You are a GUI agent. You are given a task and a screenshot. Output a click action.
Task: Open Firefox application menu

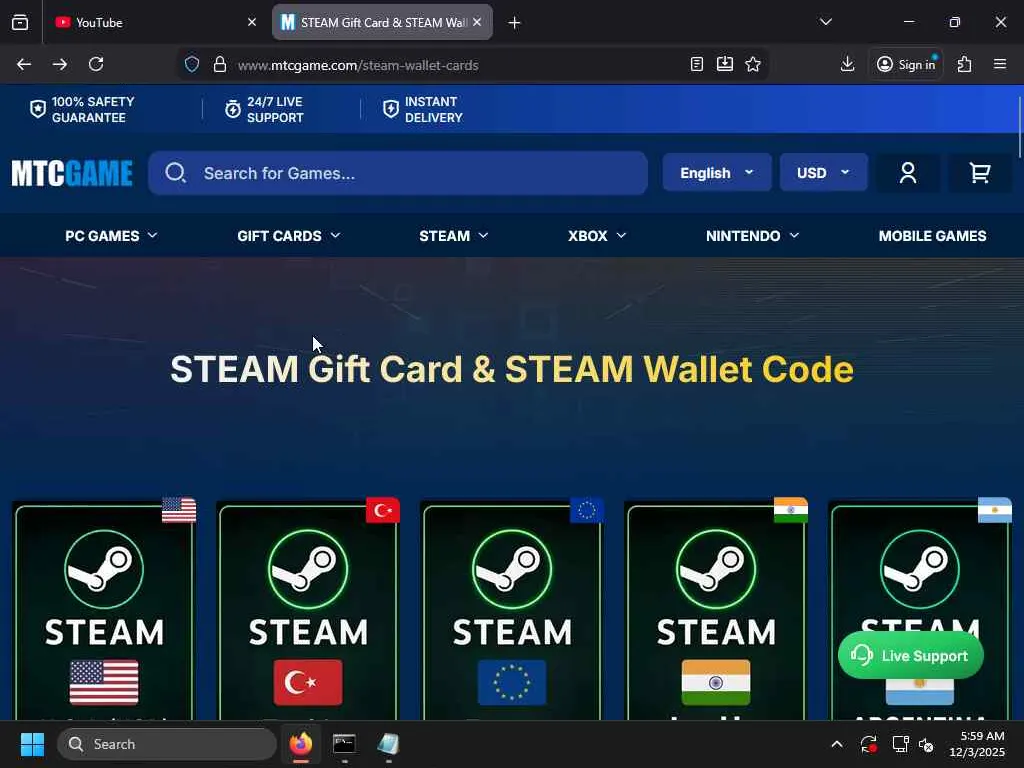click(1000, 64)
